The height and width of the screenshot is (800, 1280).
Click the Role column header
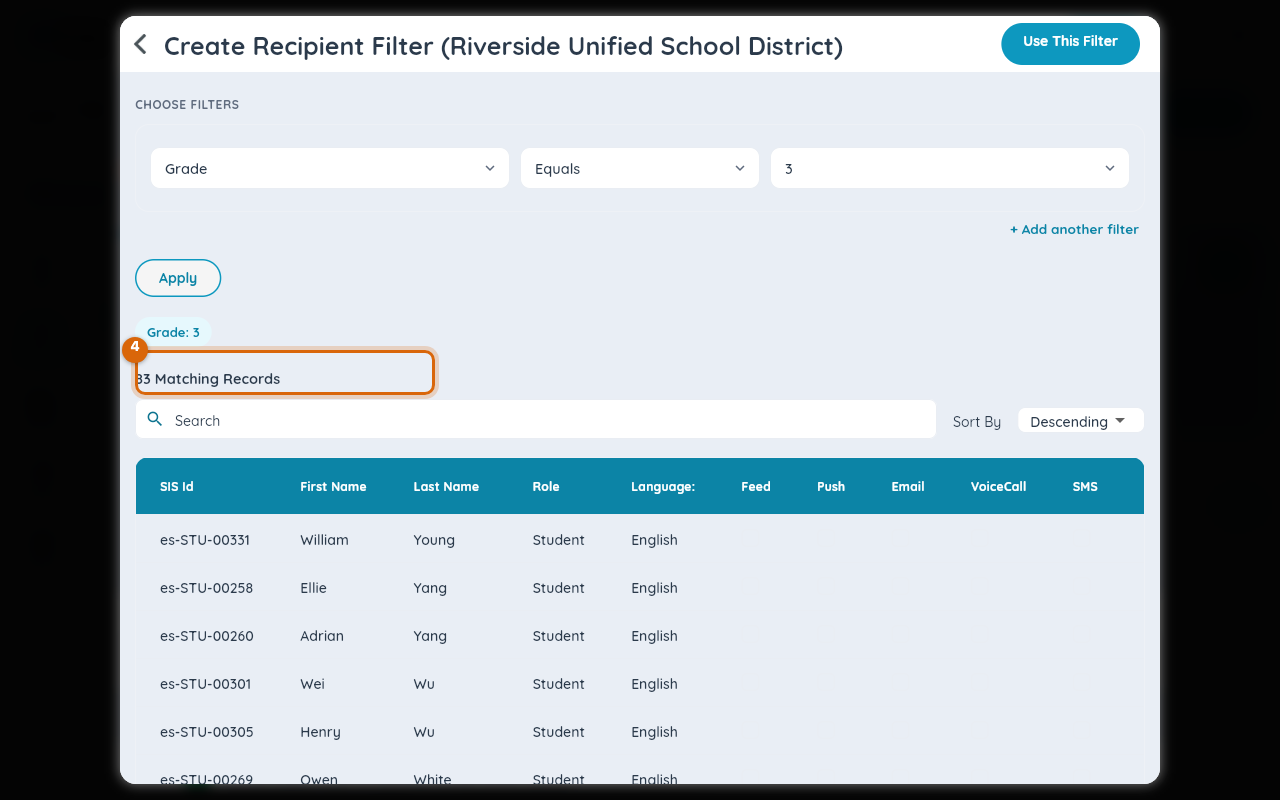(x=546, y=487)
